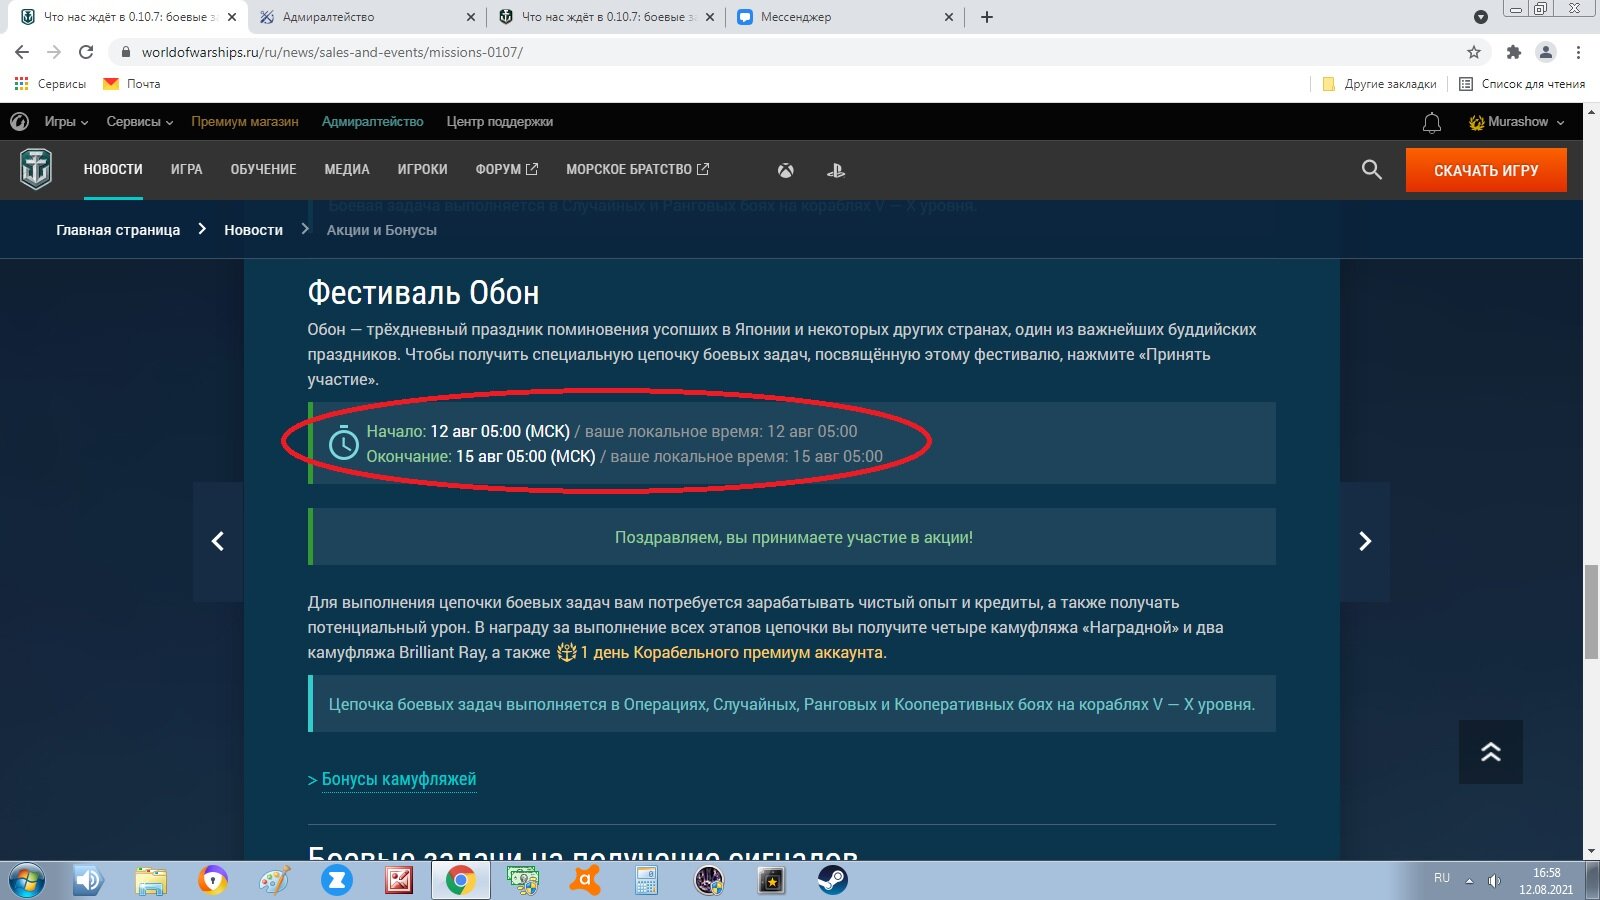Image resolution: width=1600 pixels, height=900 pixels.
Task: Expand the Murashow account menu
Action: point(1516,122)
